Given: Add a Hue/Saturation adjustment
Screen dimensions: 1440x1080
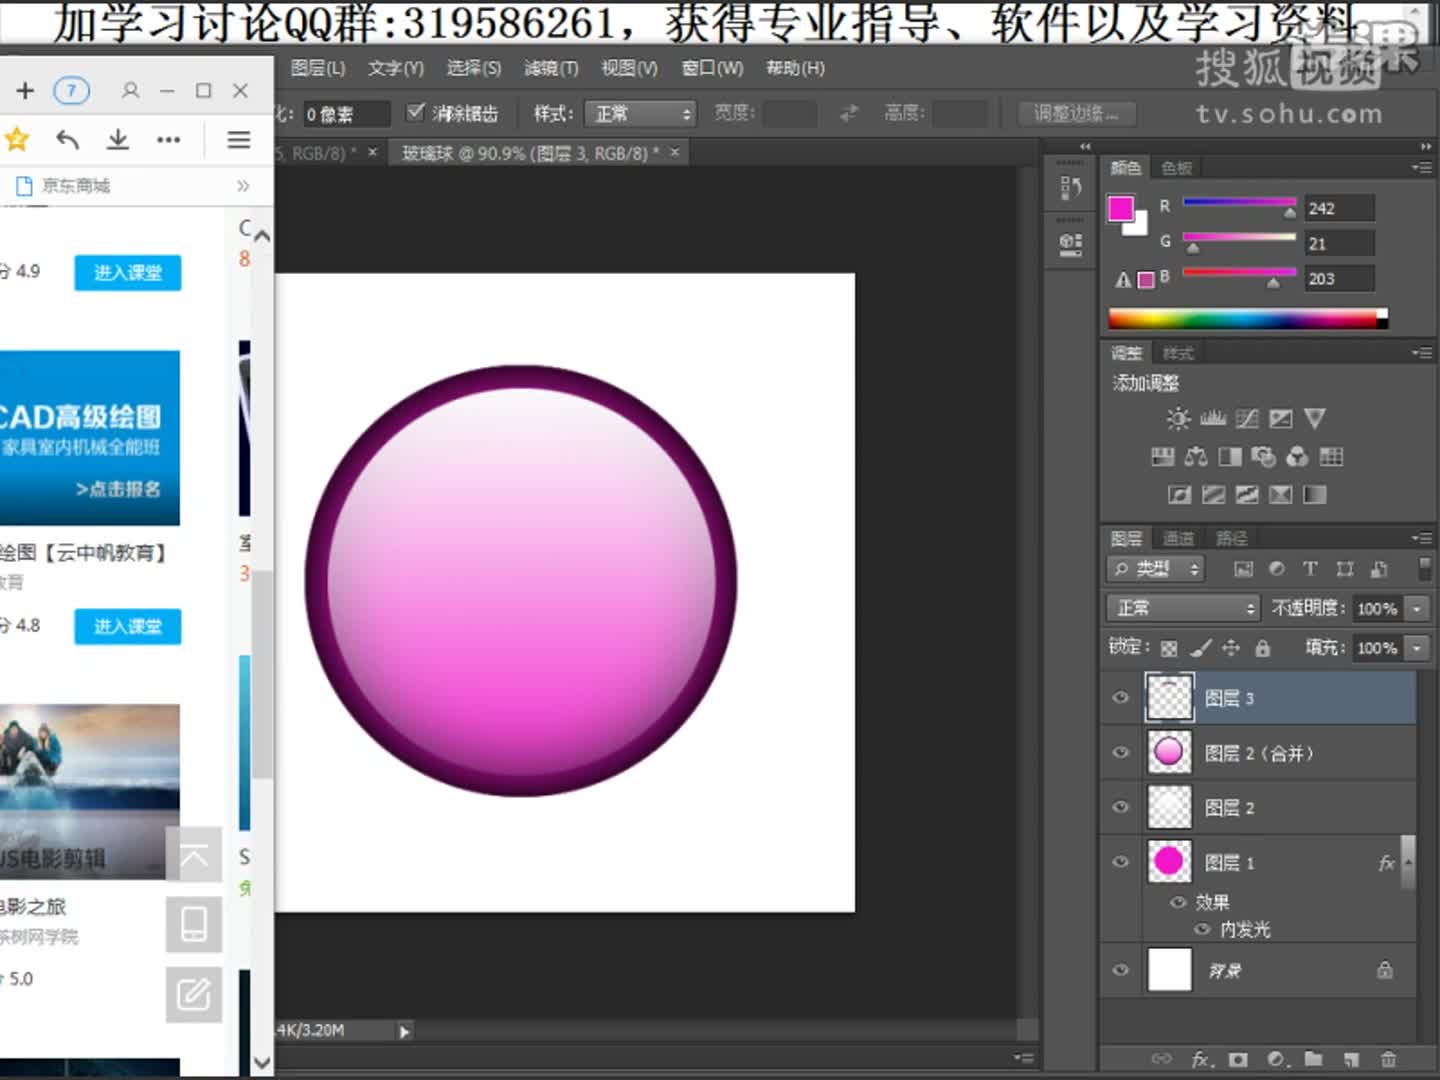Looking at the screenshot, I should (1162, 457).
